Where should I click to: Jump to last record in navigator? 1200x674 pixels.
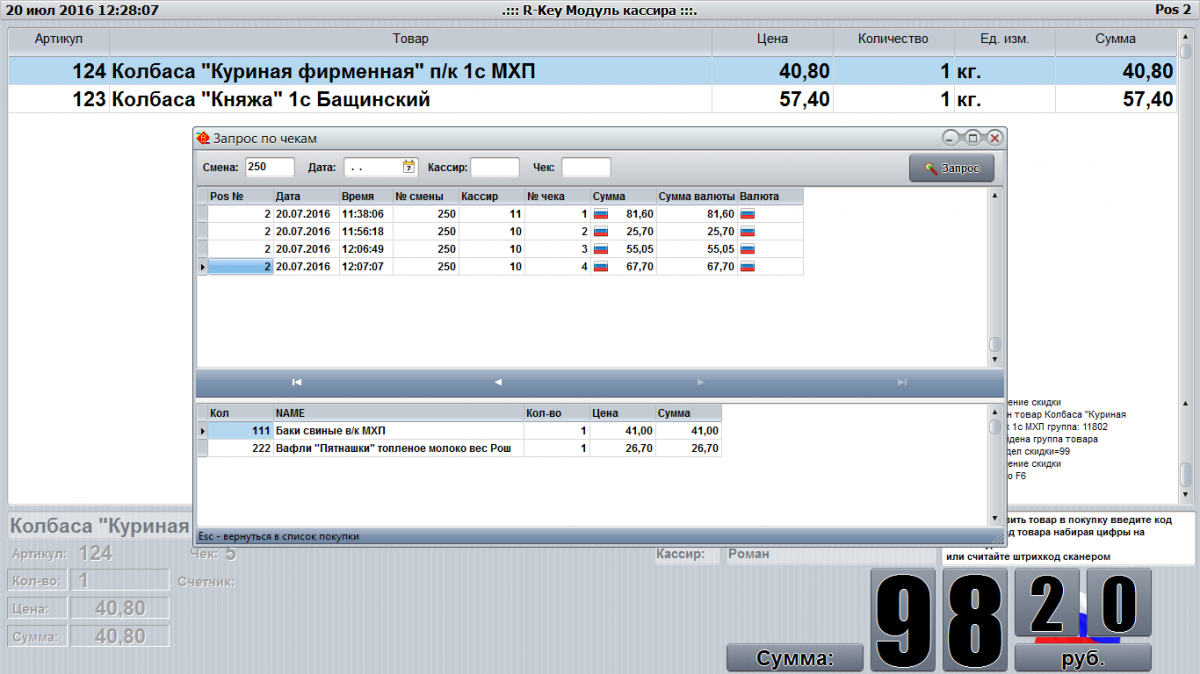902,382
